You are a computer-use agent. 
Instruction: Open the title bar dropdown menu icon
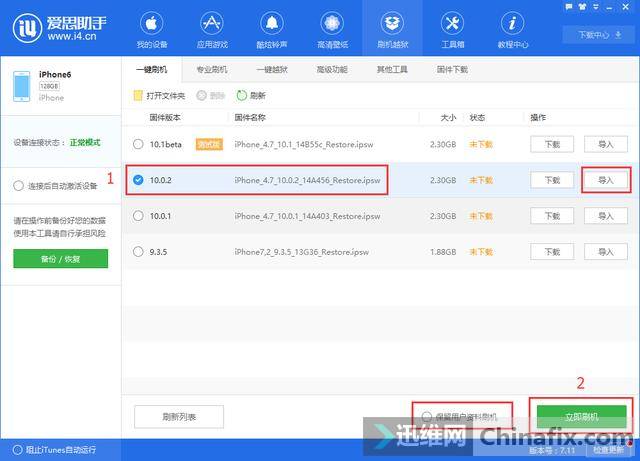click(x=596, y=7)
